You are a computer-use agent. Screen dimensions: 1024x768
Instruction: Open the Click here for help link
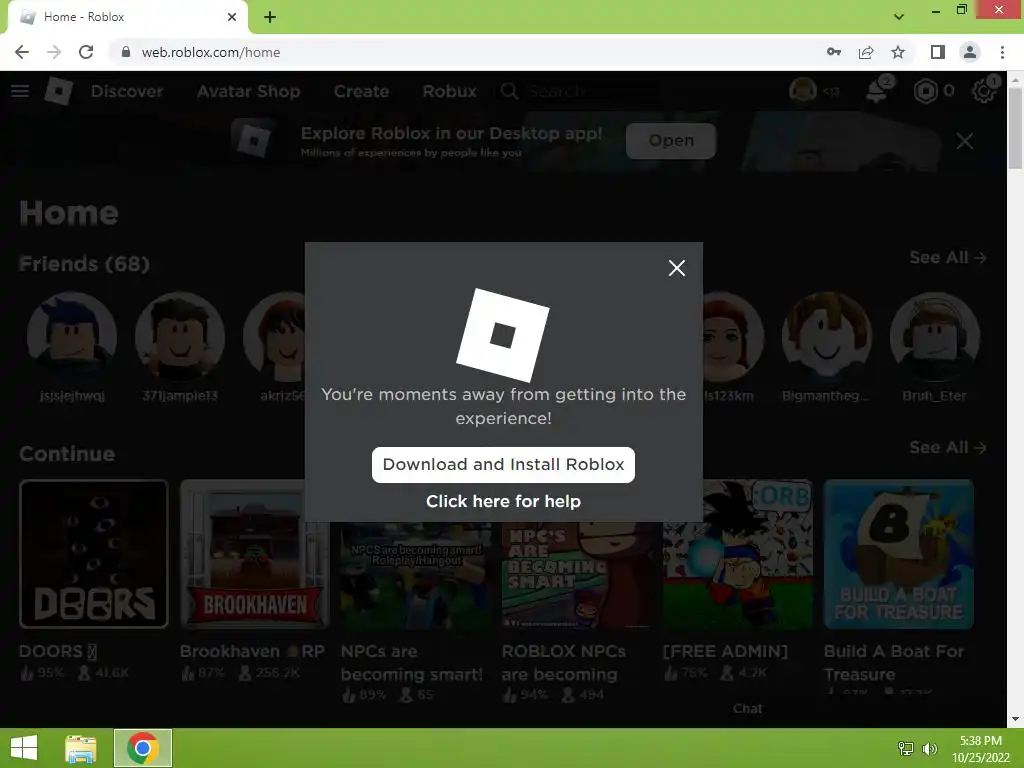503,501
